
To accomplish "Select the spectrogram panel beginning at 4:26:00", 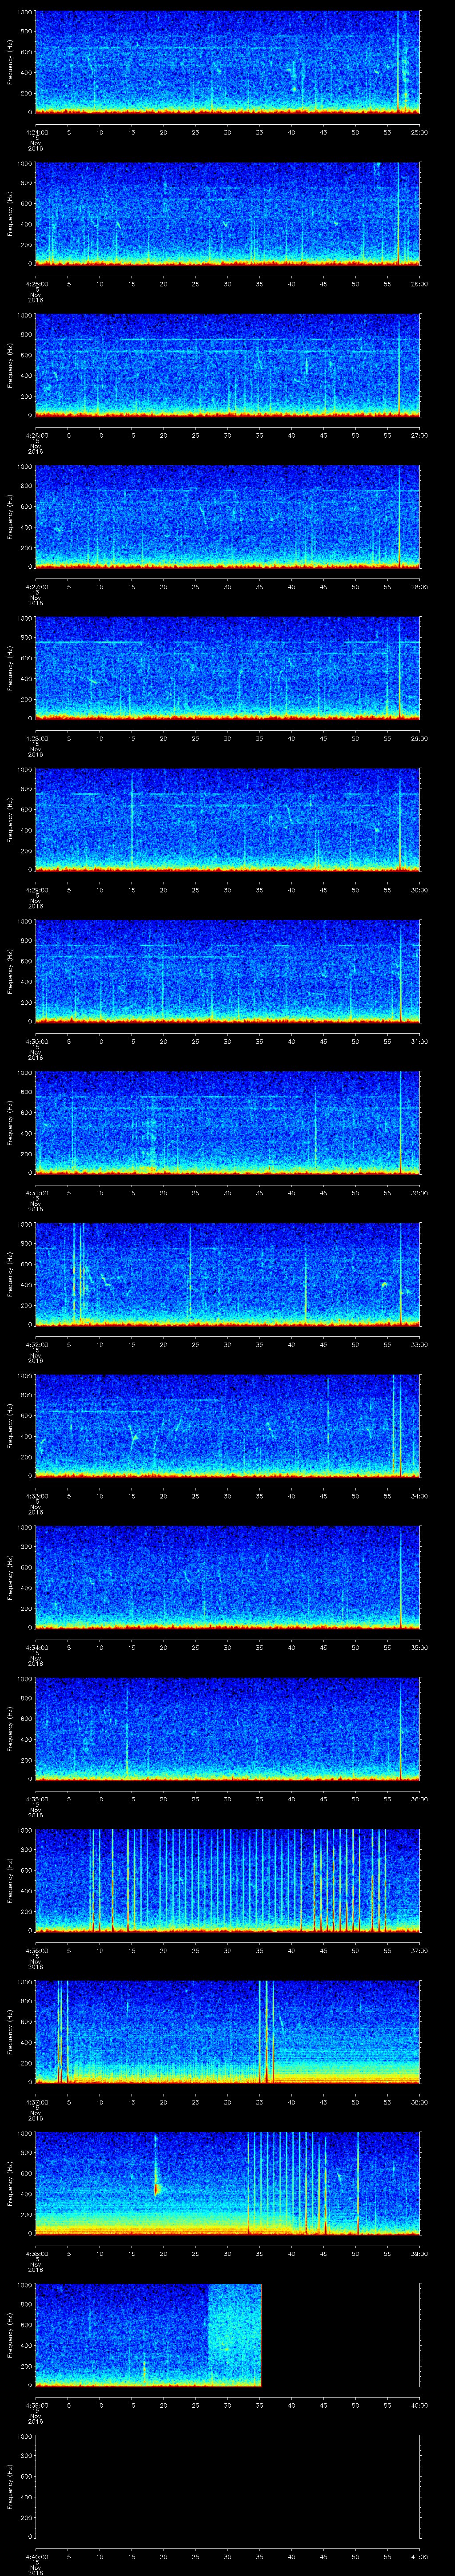I will 227,365.
